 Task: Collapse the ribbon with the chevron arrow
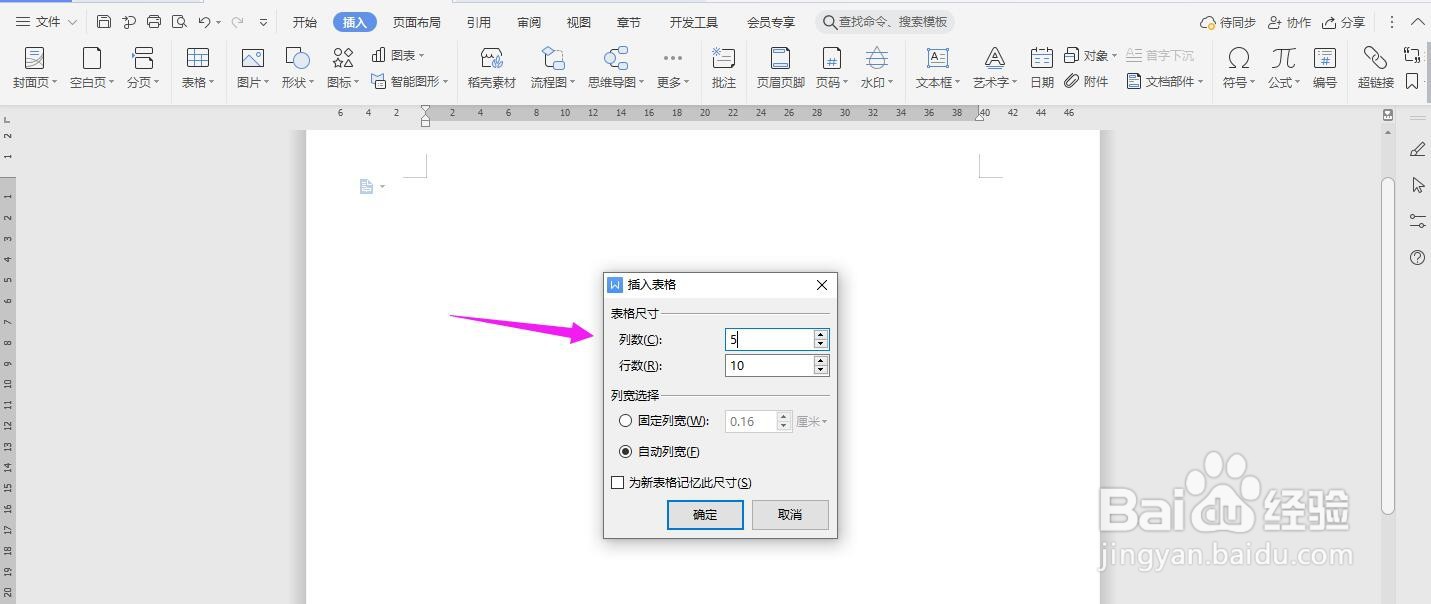pyautogui.click(x=1417, y=22)
